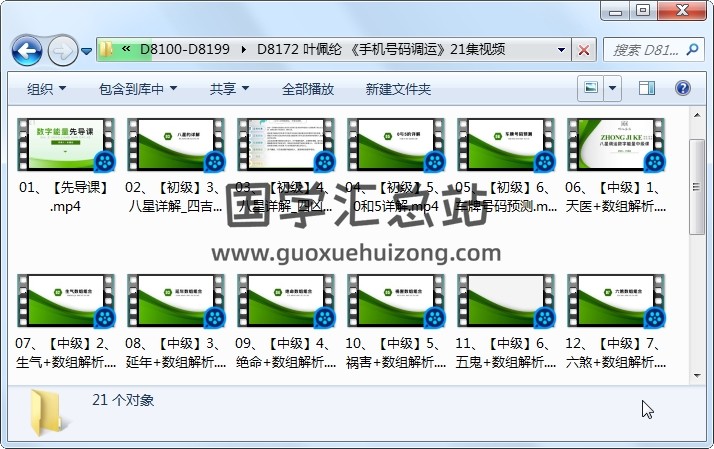Click the X button beside address bar
The image size is (714, 449).
[x=584, y=49]
